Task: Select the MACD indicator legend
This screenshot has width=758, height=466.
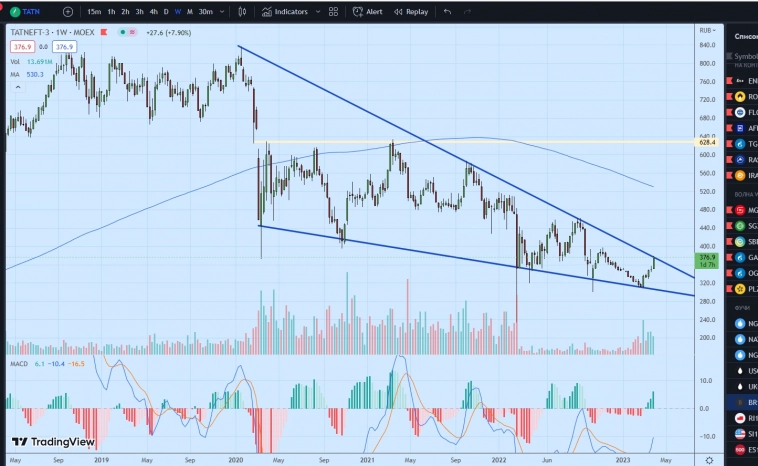Action: coord(47,364)
